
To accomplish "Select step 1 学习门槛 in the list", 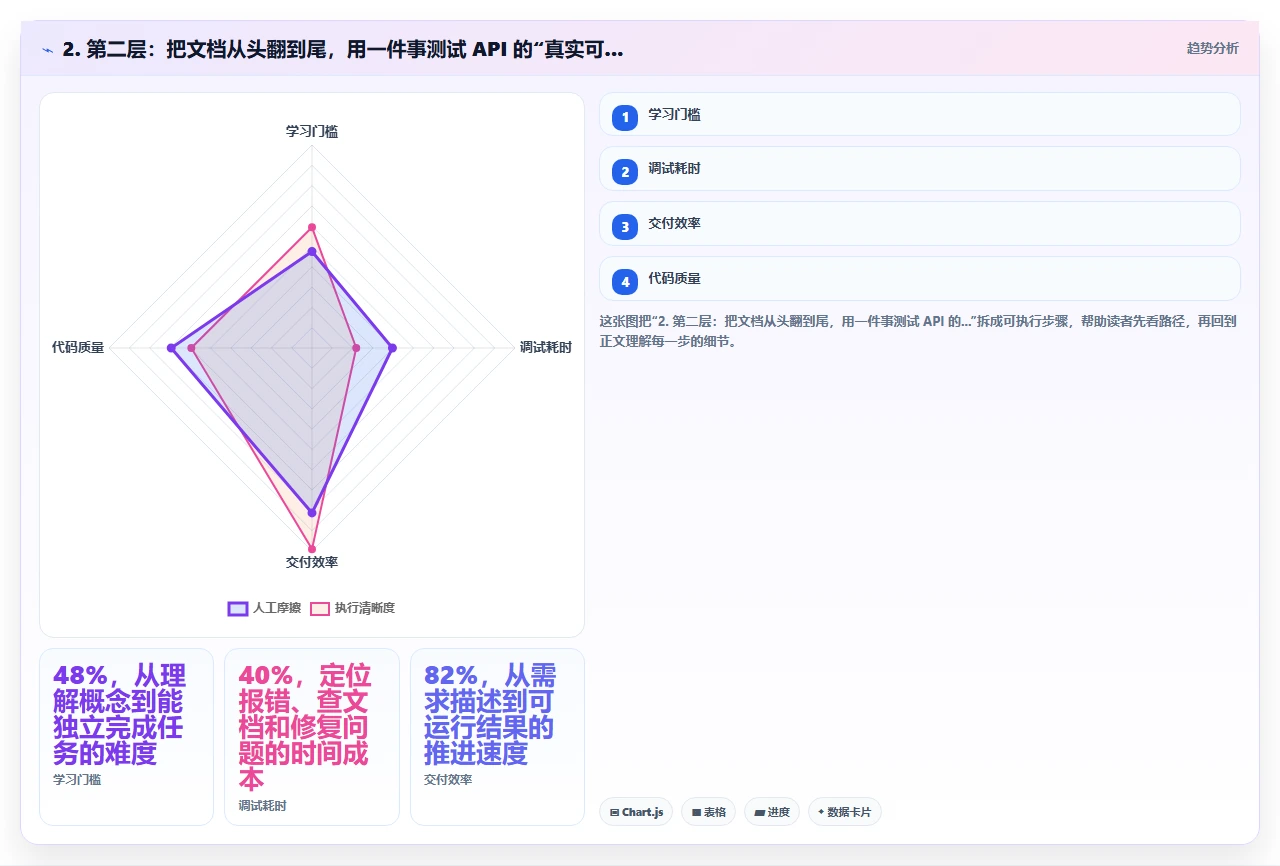I will coord(919,114).
